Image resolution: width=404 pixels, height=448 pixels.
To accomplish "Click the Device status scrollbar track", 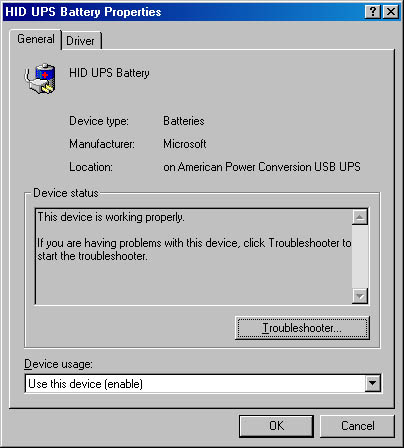I will (x=360, y=256).
